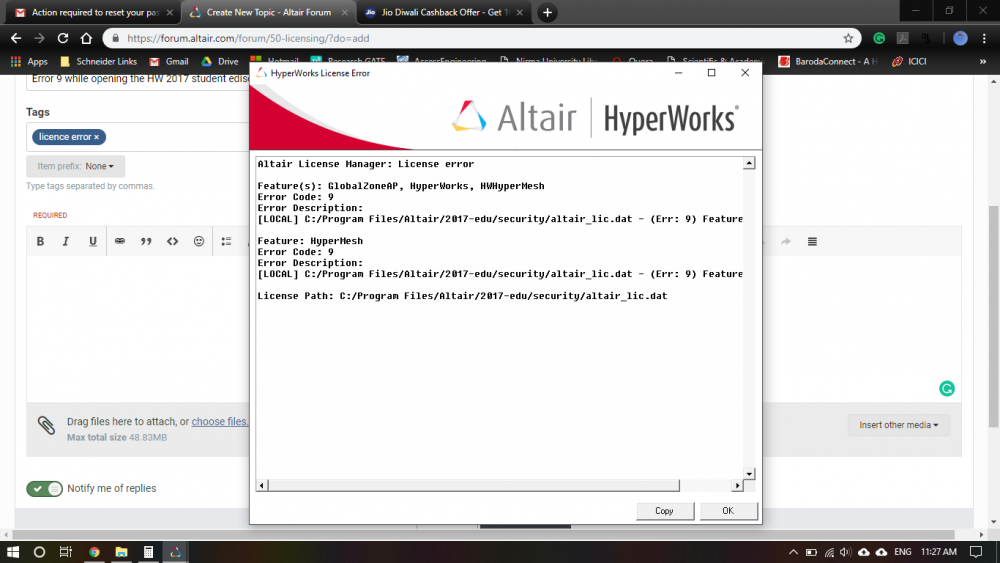Click the choose files link
Image resolution: width=1000 pixels, height=563 pixels.
pyautogui.click(x=220, y=421)
